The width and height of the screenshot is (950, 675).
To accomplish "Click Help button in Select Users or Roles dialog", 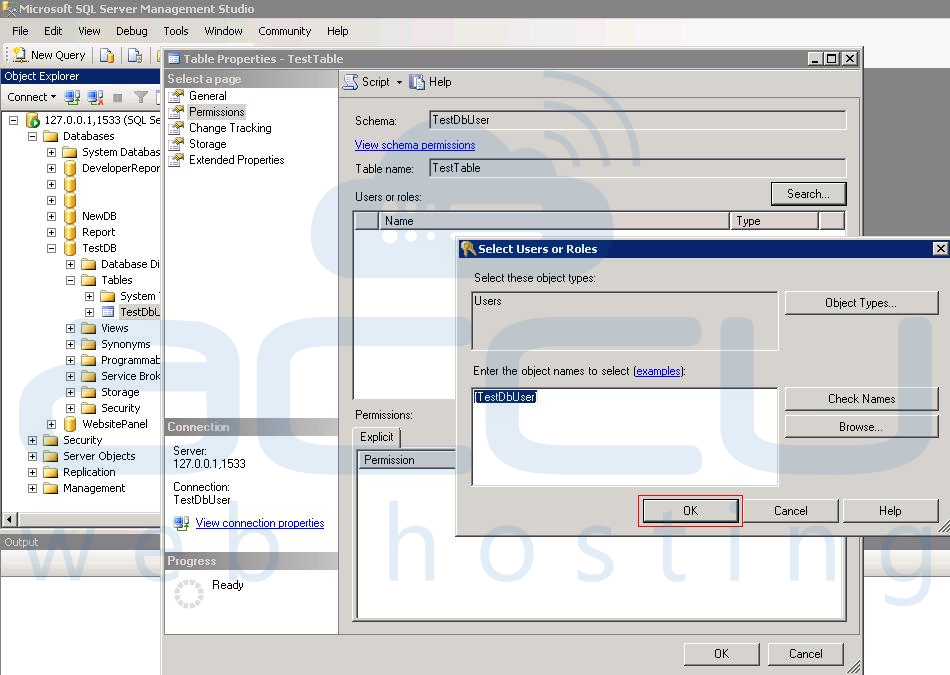I will [x=890, y=511].
